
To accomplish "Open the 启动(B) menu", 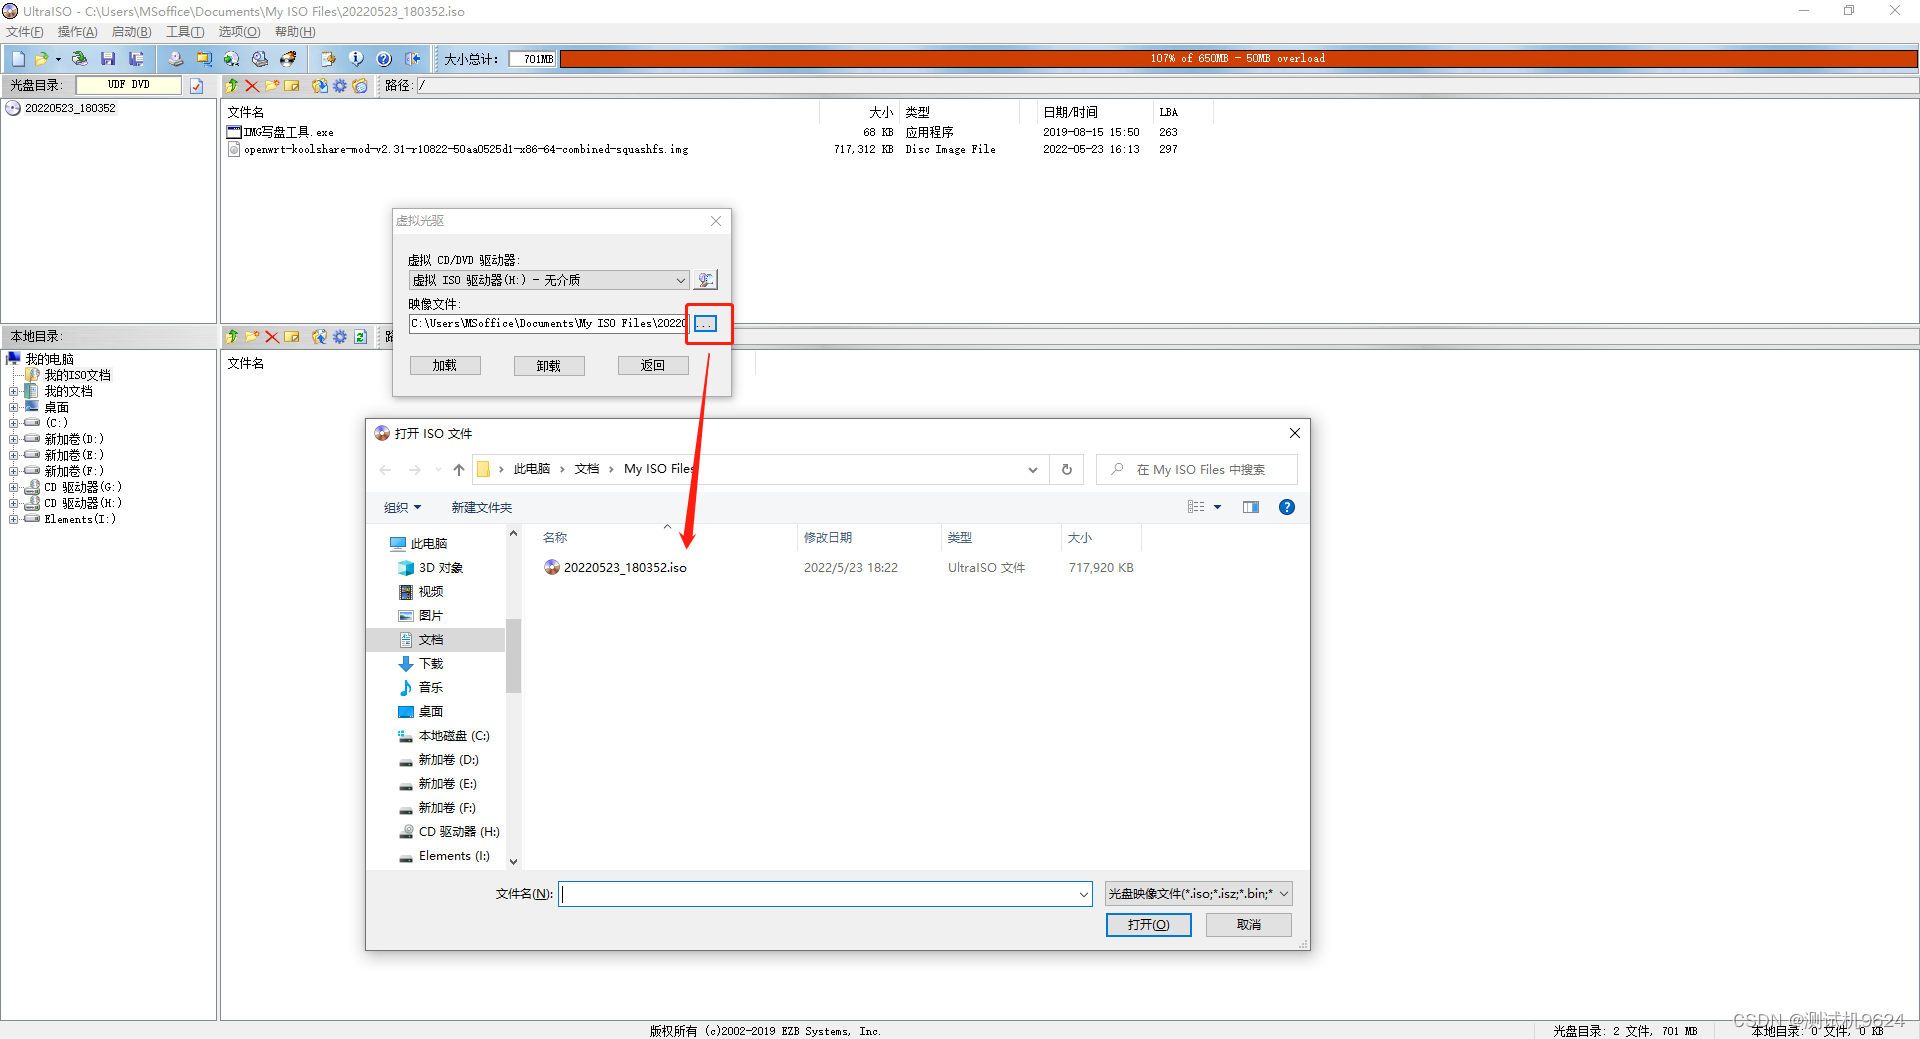I will 132,32.
